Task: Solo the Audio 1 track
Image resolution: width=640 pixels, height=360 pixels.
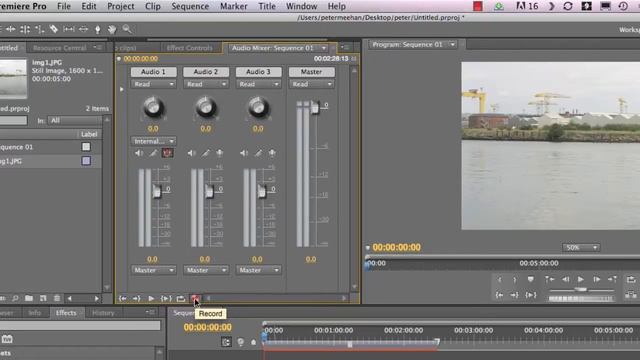Action: click(x=153, y=153)
